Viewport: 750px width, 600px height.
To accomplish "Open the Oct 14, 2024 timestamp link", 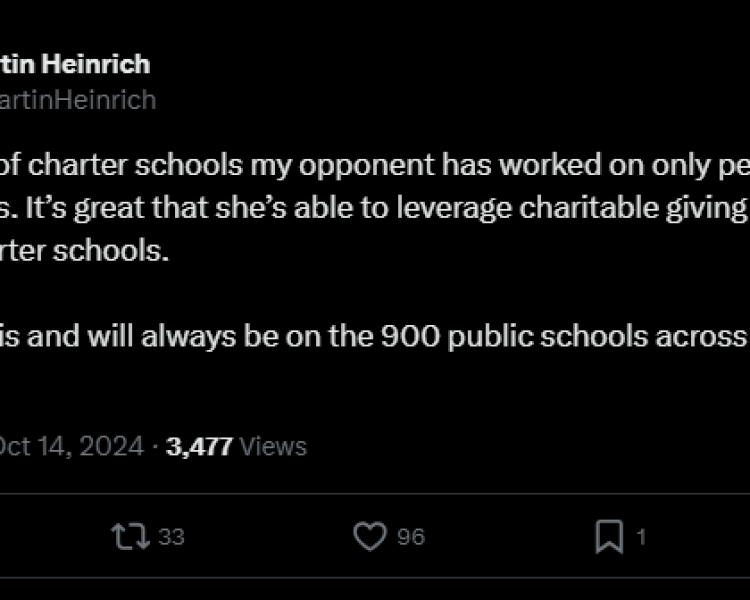I will point(72,446).
